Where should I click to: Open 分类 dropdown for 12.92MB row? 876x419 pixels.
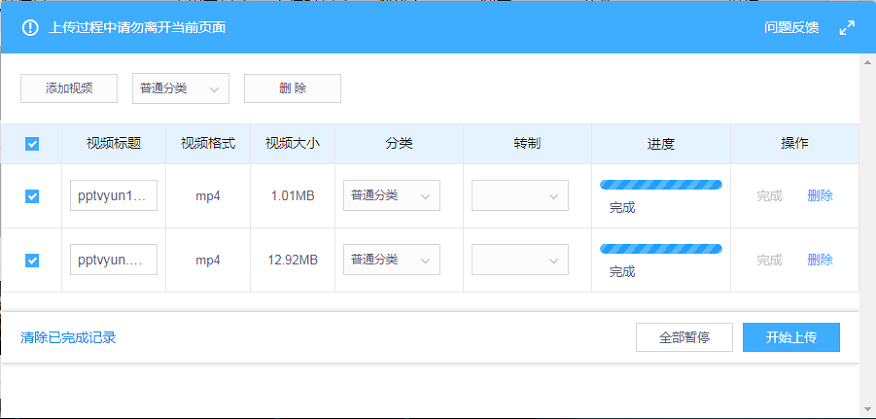click(x=392, y=259)
